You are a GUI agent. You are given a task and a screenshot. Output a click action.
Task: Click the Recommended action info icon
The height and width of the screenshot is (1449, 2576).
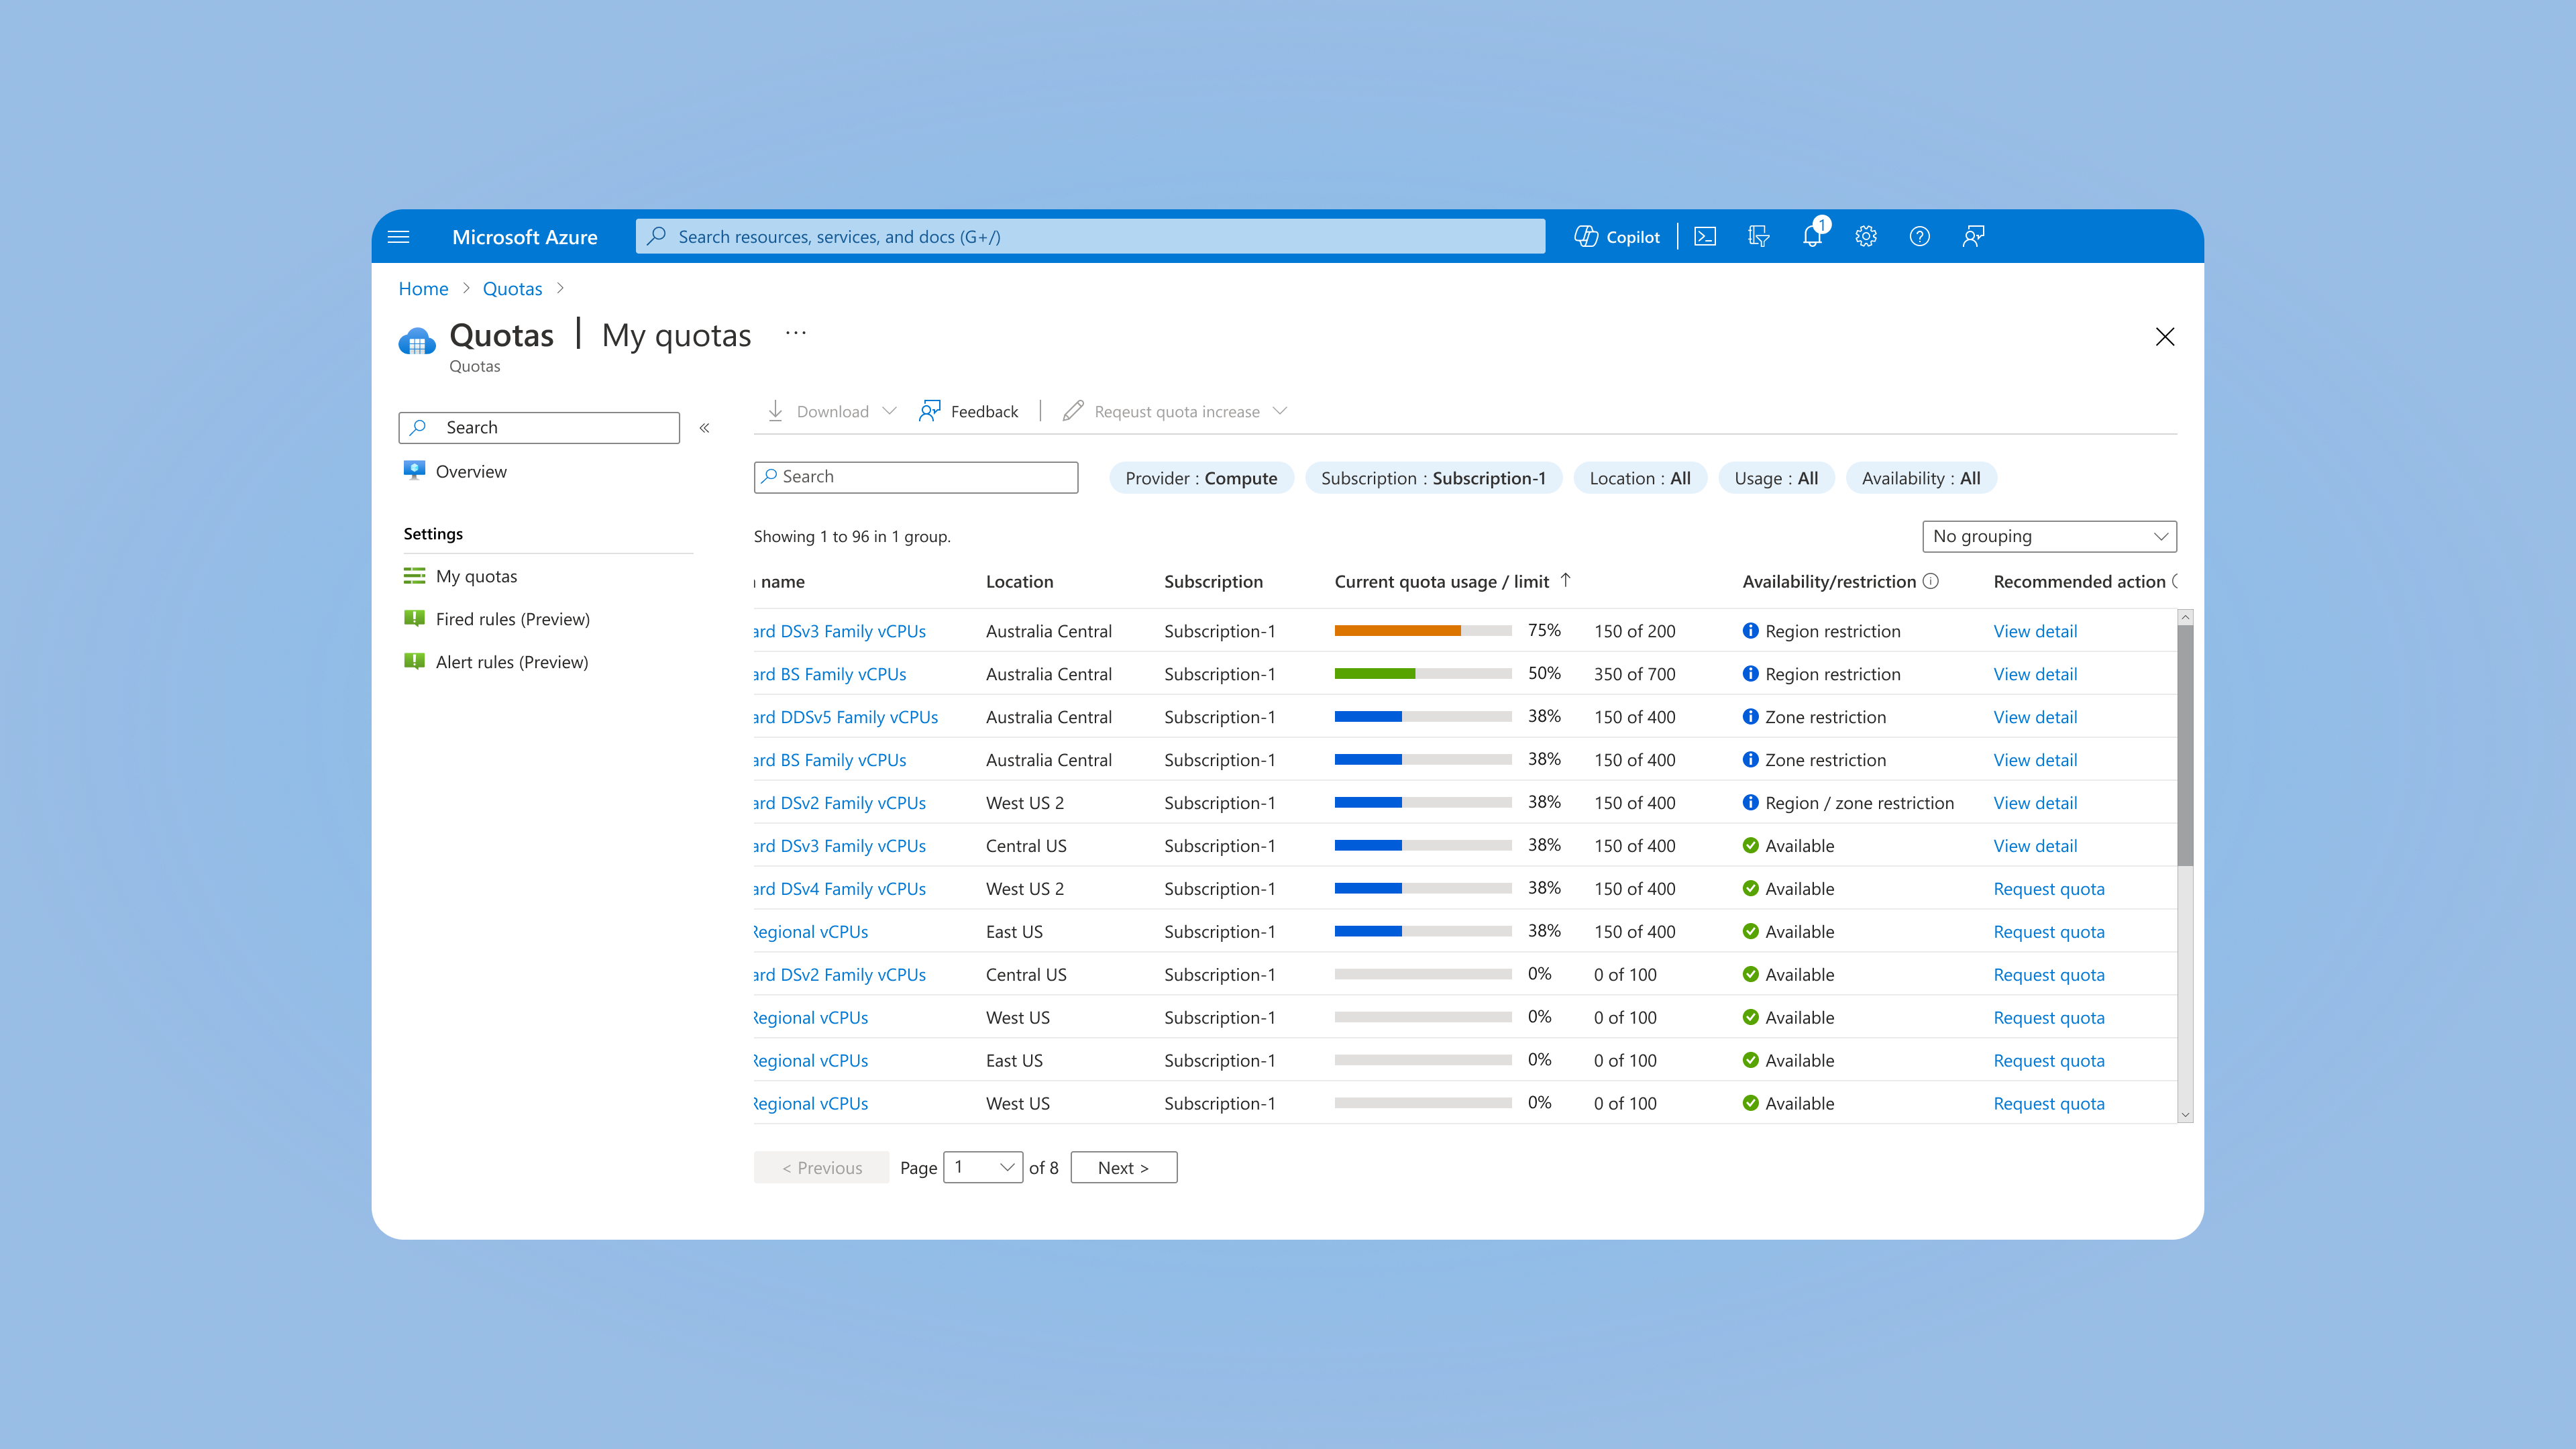point(2175,581)
